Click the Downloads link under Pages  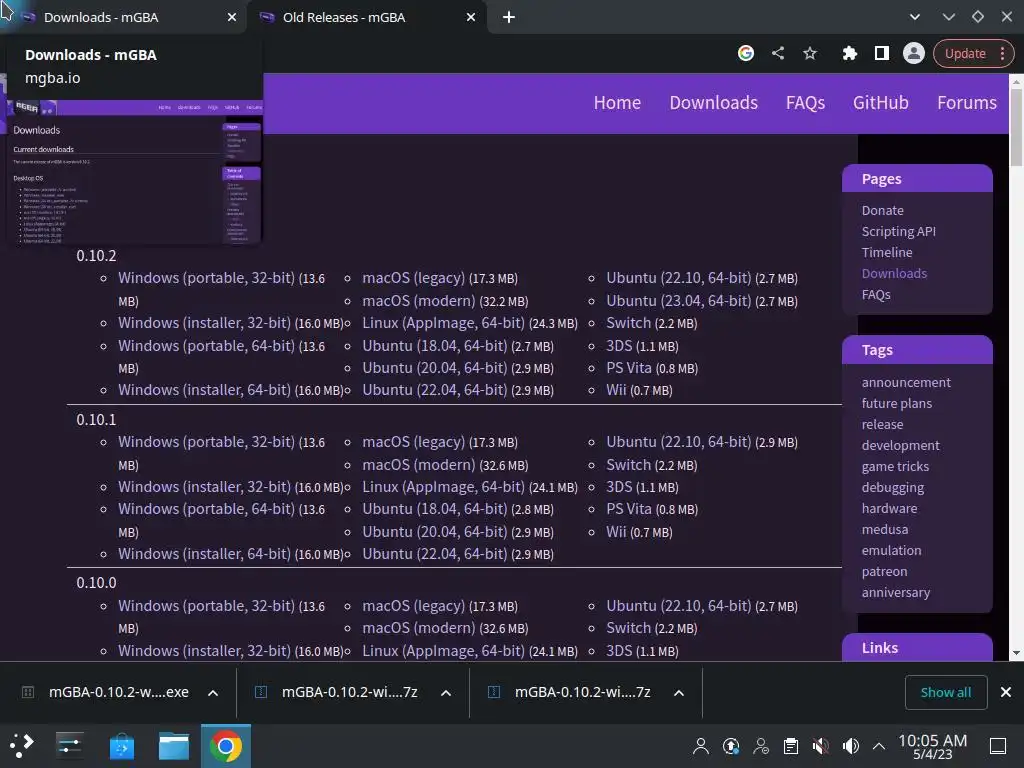(894, 273)
